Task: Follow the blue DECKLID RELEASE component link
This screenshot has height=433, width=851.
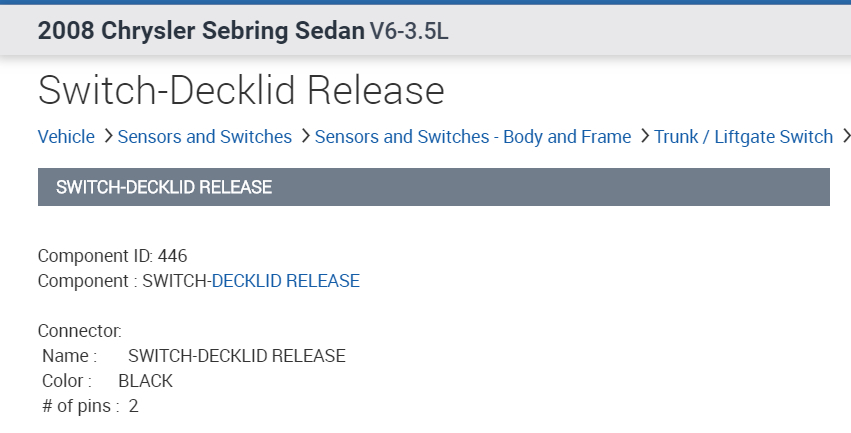Action: tap(285, 281)
